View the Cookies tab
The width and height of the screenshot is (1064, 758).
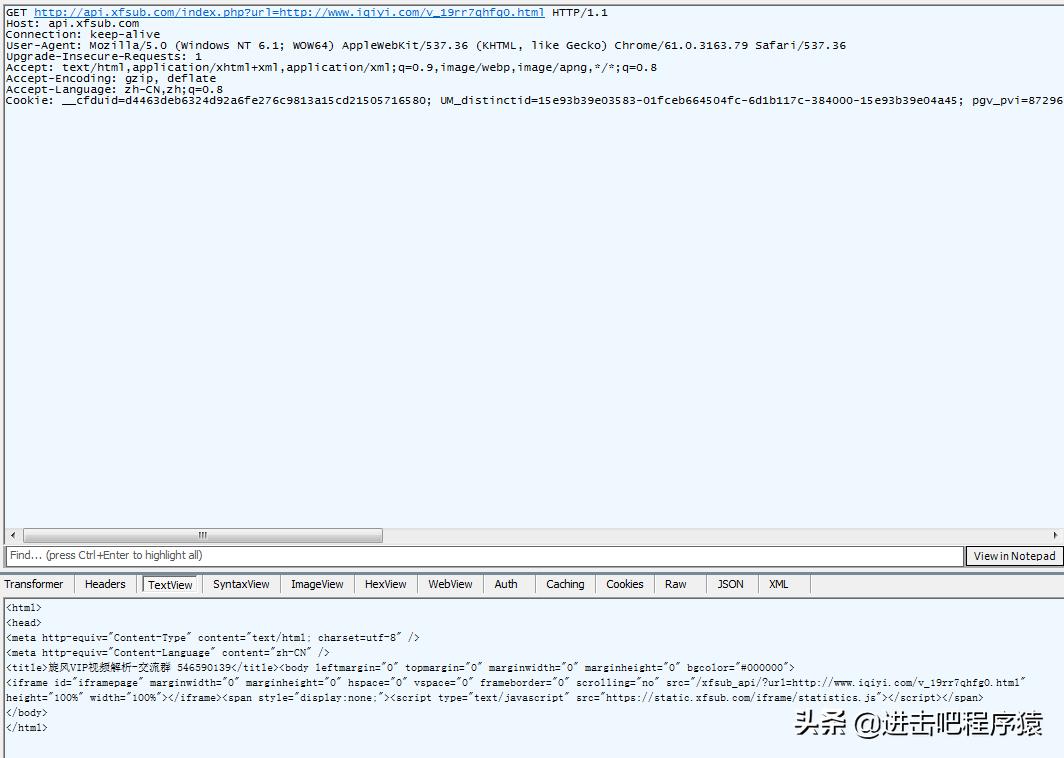pyautogui.click(x=625, y=584)
